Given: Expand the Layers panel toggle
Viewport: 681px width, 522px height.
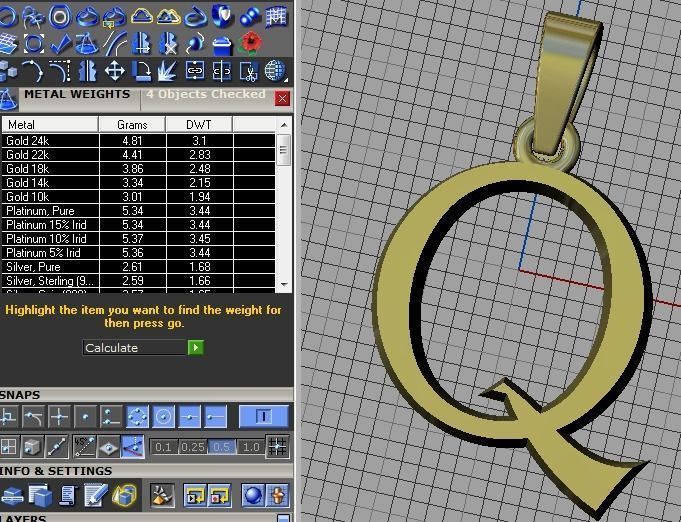Looking at the screenshot, I should pyautogui.click(x=283, y=518).
